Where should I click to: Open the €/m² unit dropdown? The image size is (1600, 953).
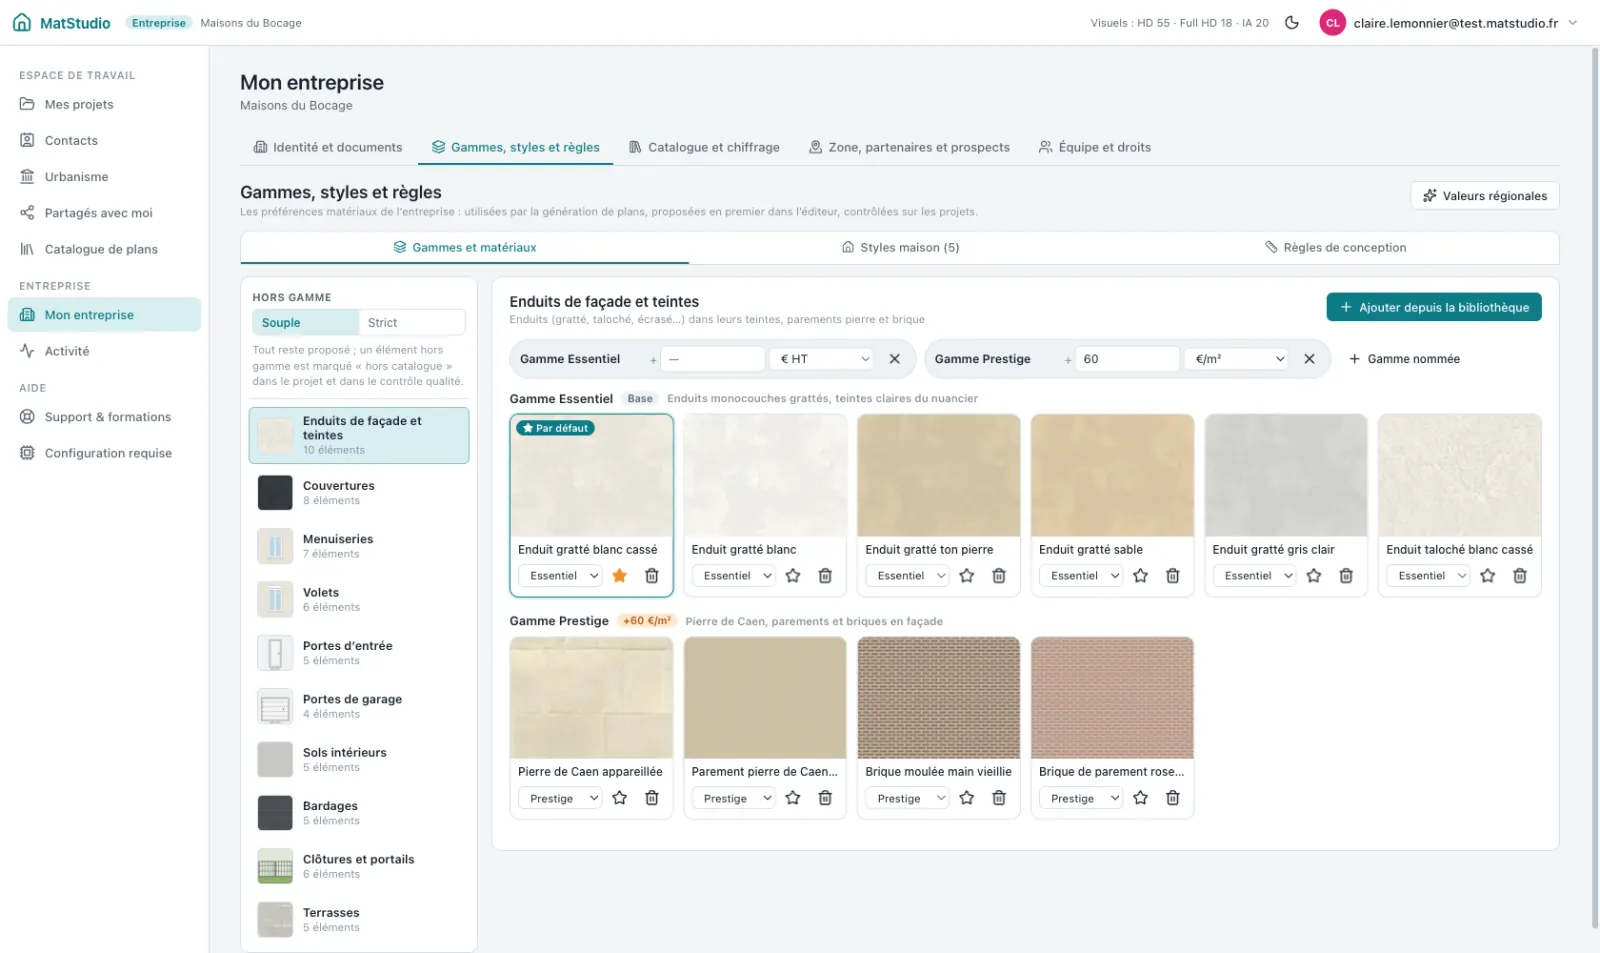[1238, 359]
